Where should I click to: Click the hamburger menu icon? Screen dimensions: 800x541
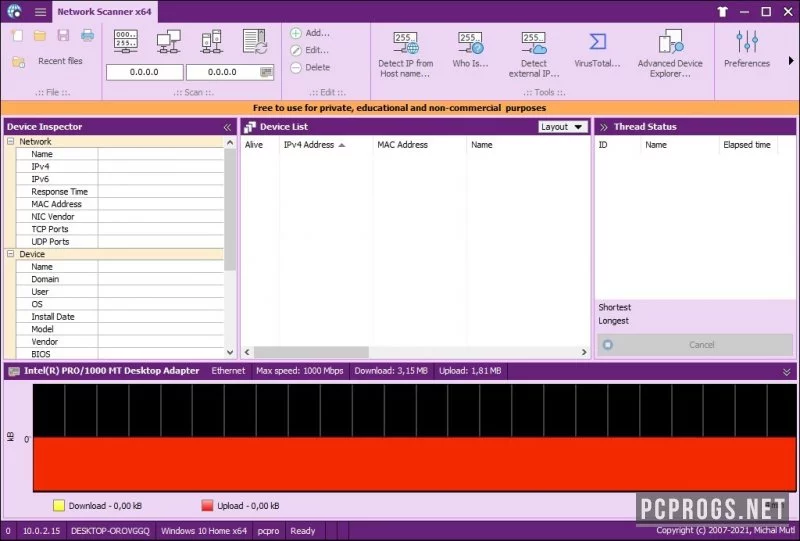pos(40,12)
